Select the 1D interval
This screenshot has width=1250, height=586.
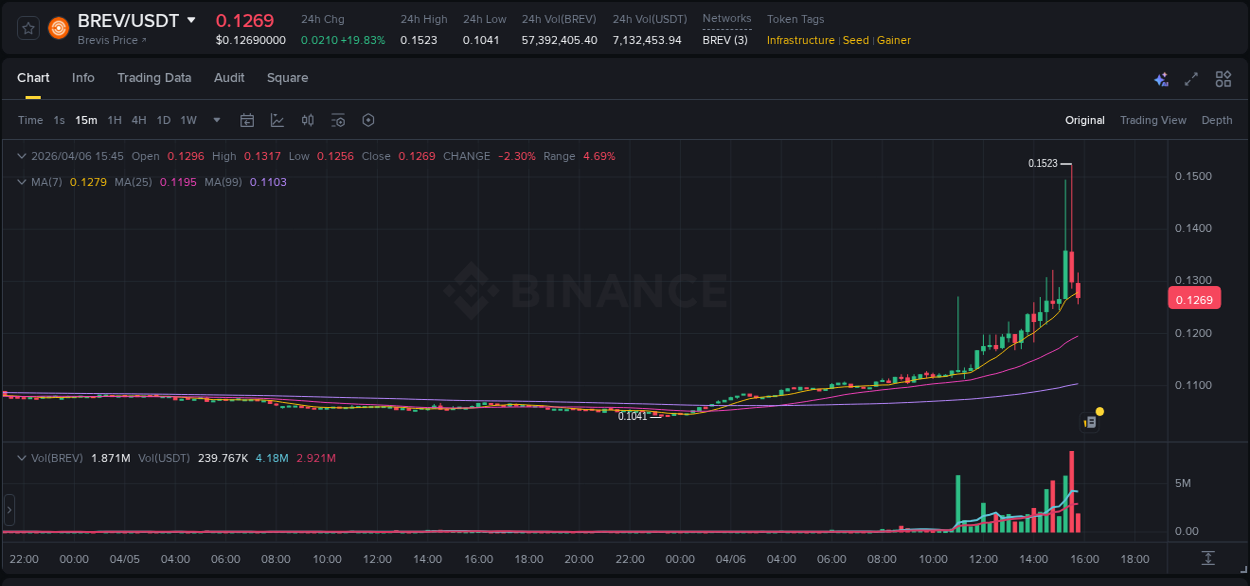tap(163, 120)
